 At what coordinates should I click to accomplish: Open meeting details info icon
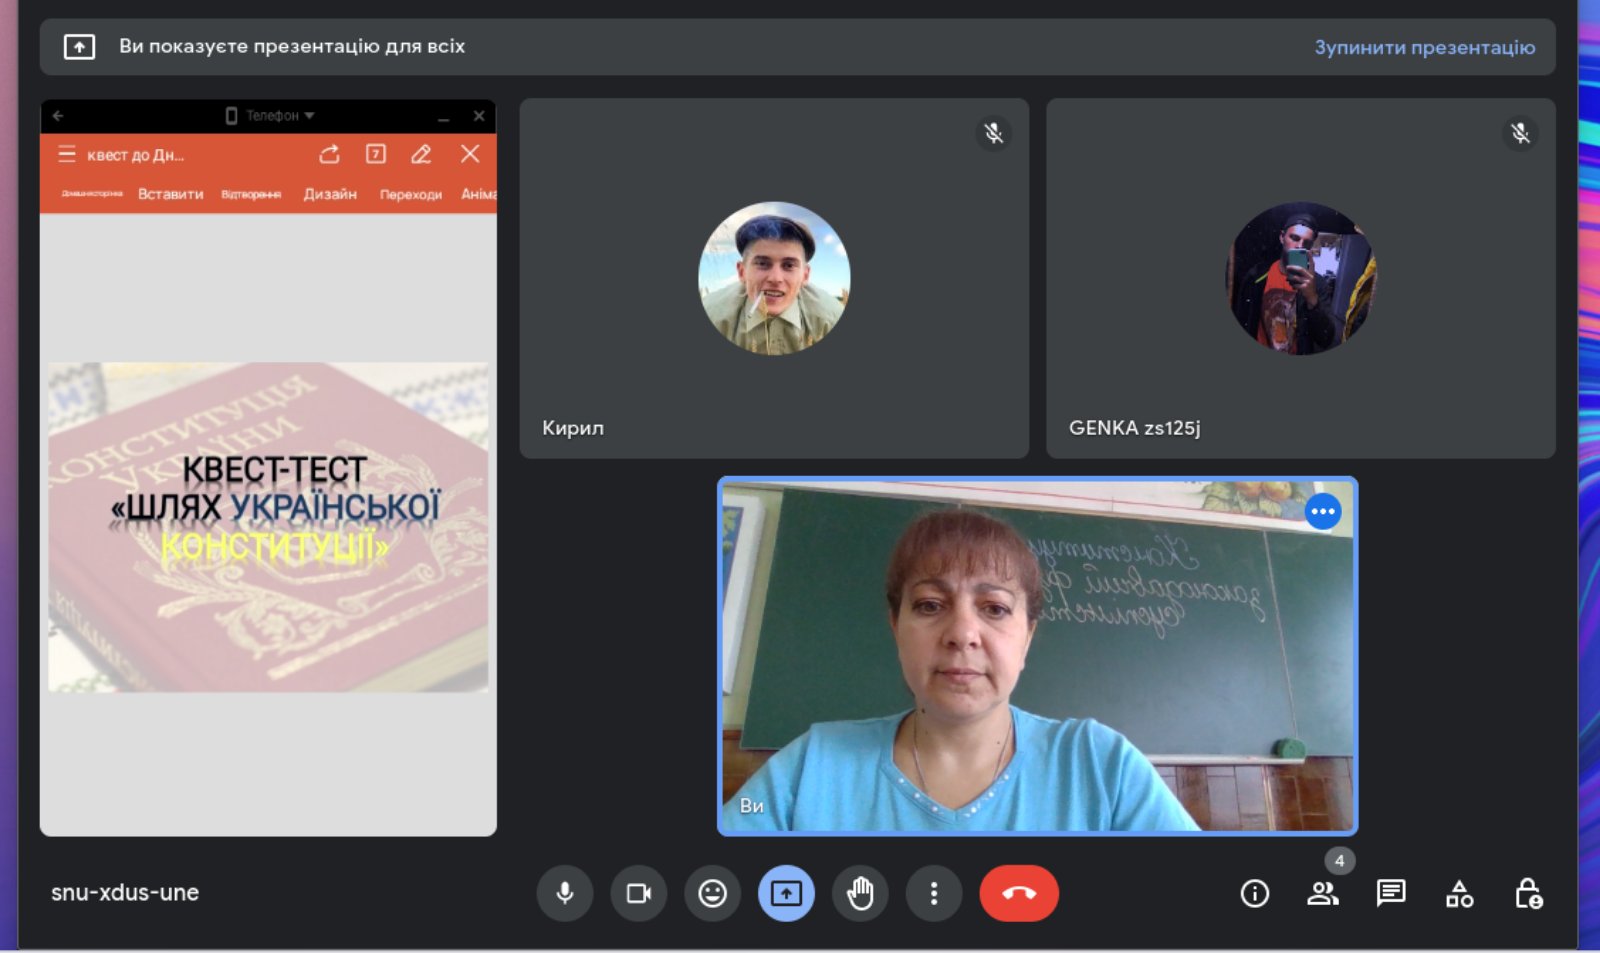1254,893
